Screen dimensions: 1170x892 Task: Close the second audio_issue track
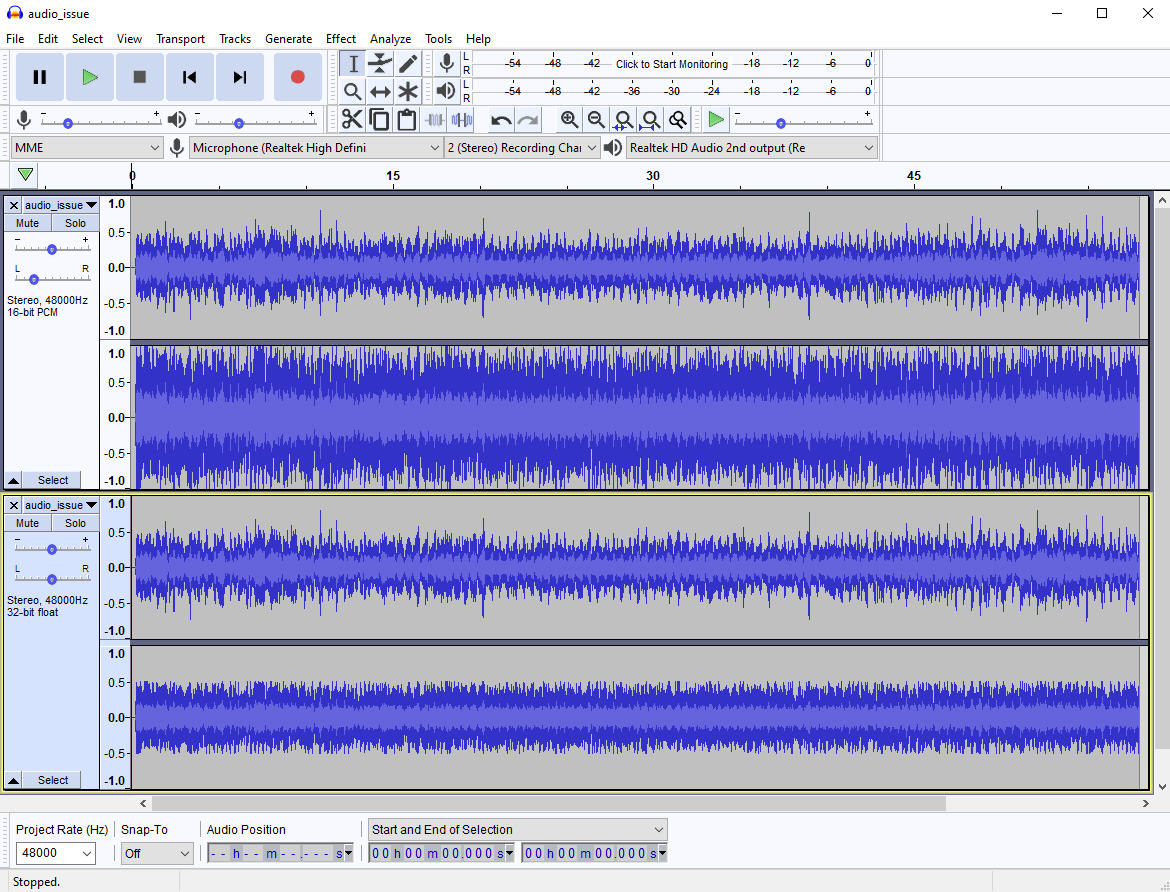coord(13,505)
